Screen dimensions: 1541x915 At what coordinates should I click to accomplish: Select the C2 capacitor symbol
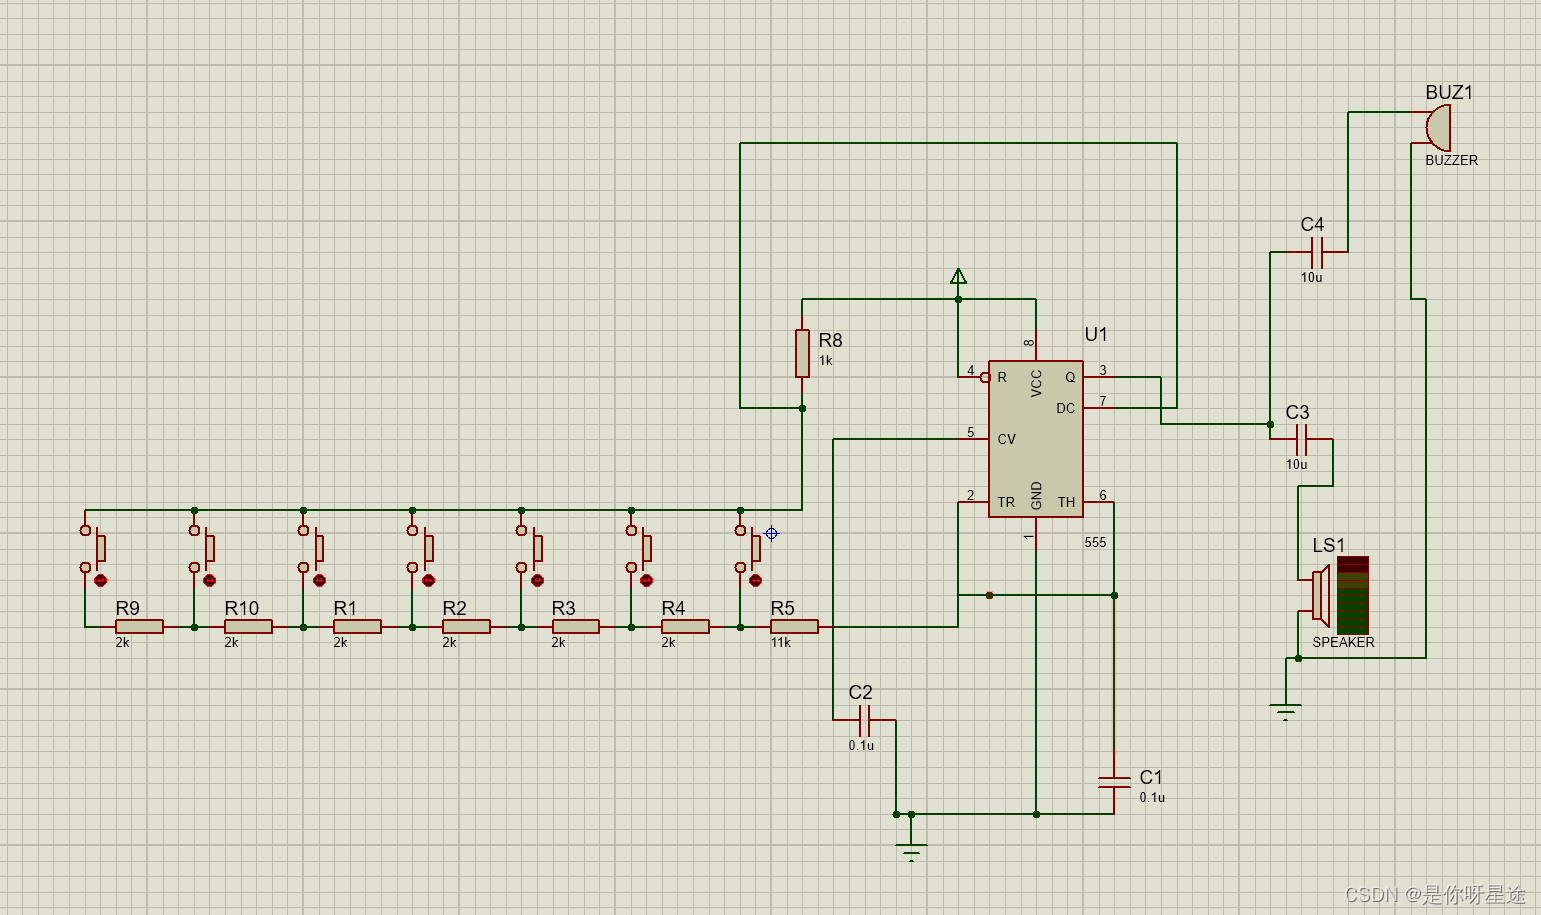point(864,720)
